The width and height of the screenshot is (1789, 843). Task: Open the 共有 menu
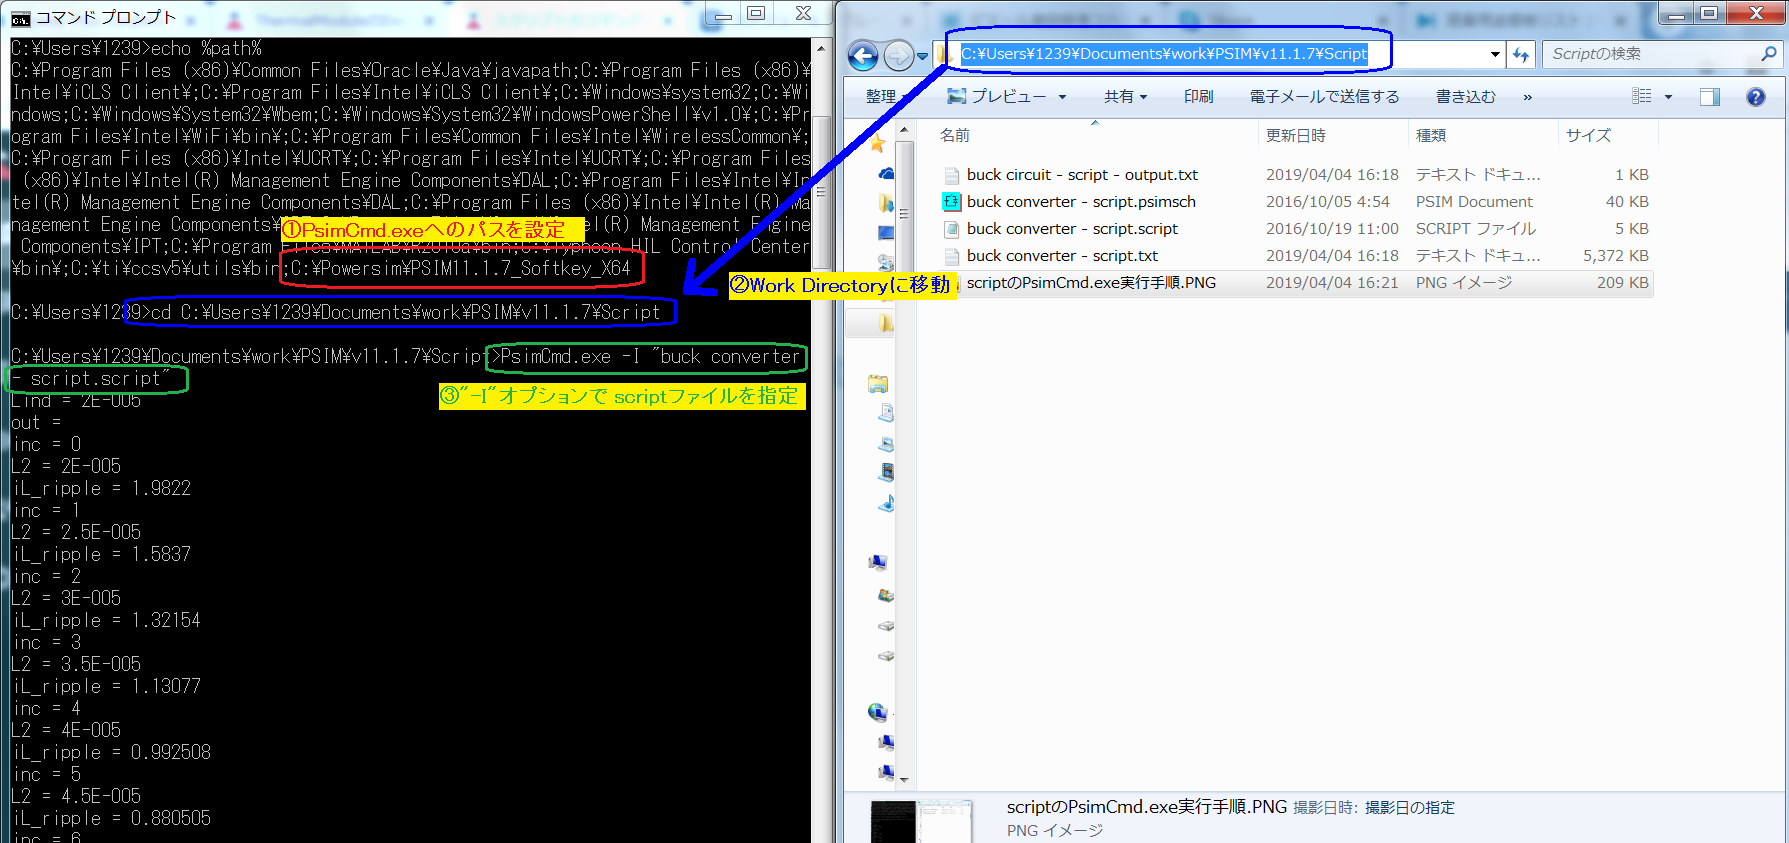click(x=1124, y=97)
